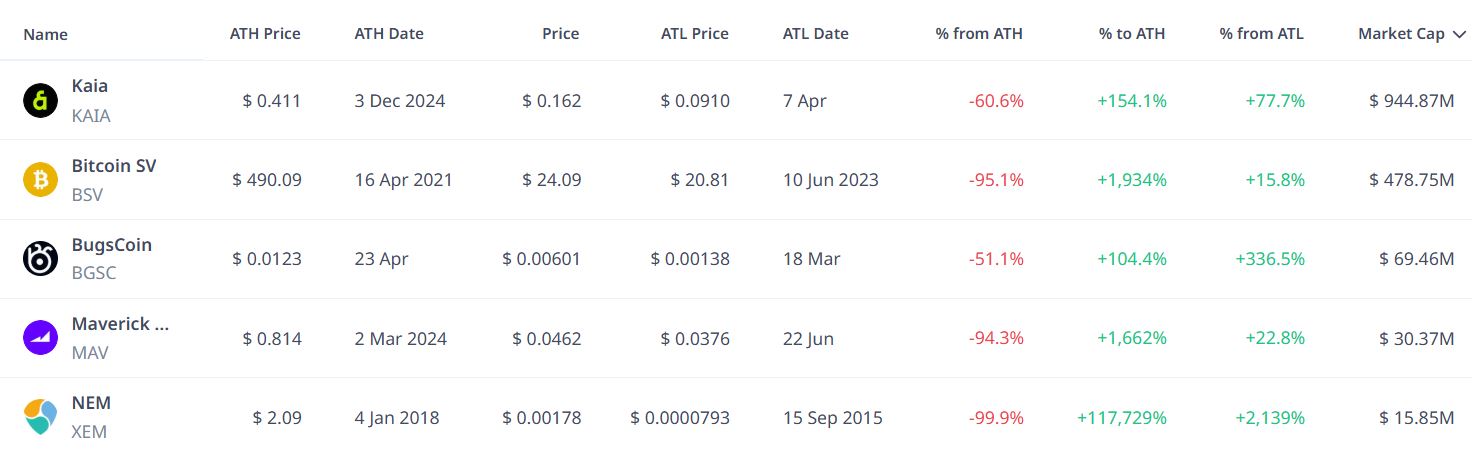Toggle Market Cap sort direction arrow
Viewport: 1482px width, 455px height.
point(1458,34)
